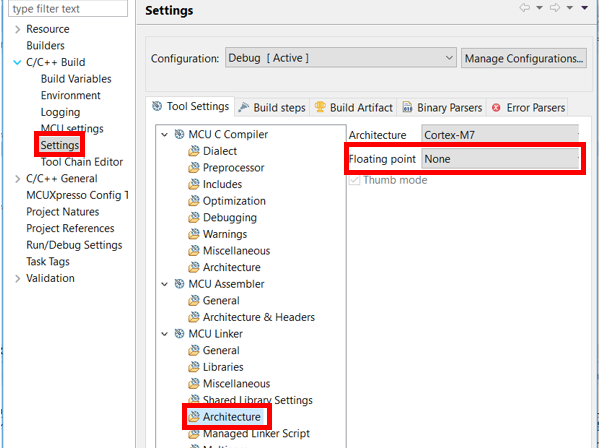601x448 pixels.
Task: Open the Architecture Cortex-M7 dropdown
Action: (x=500, y=135)
